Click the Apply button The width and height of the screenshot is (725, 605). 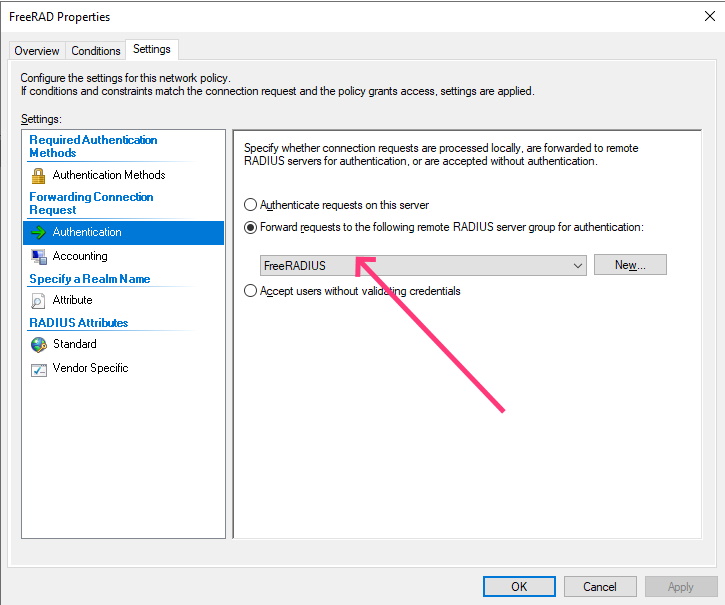681,586
